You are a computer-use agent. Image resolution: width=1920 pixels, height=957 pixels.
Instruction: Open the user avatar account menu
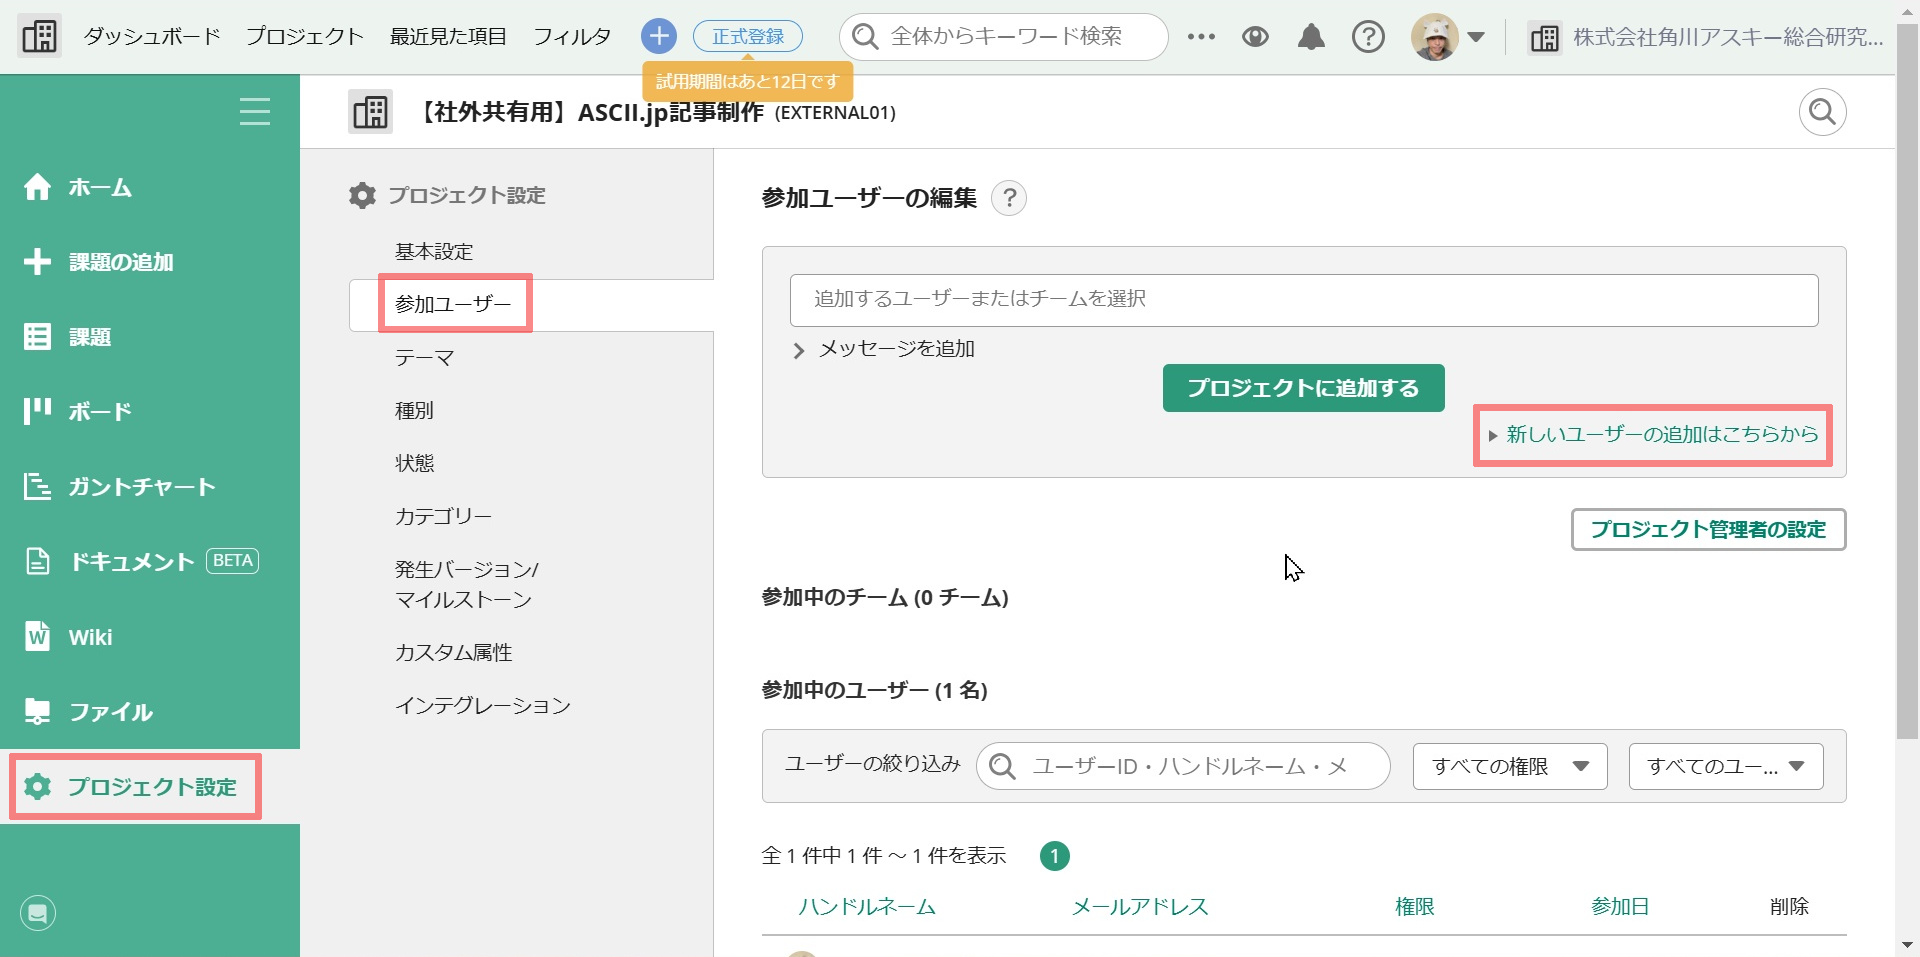point(1448,37)
